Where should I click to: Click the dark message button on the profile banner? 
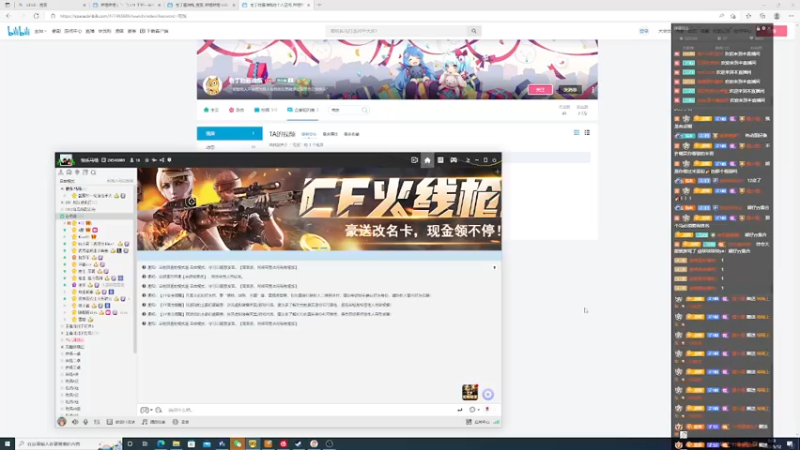[569, 89]
